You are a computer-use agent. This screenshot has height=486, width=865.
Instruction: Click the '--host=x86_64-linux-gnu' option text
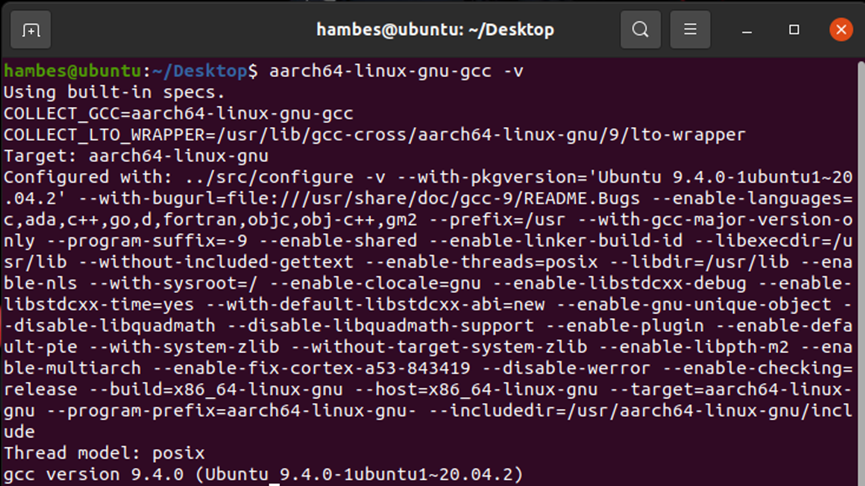pyautogui.click(x=492, y=390)
